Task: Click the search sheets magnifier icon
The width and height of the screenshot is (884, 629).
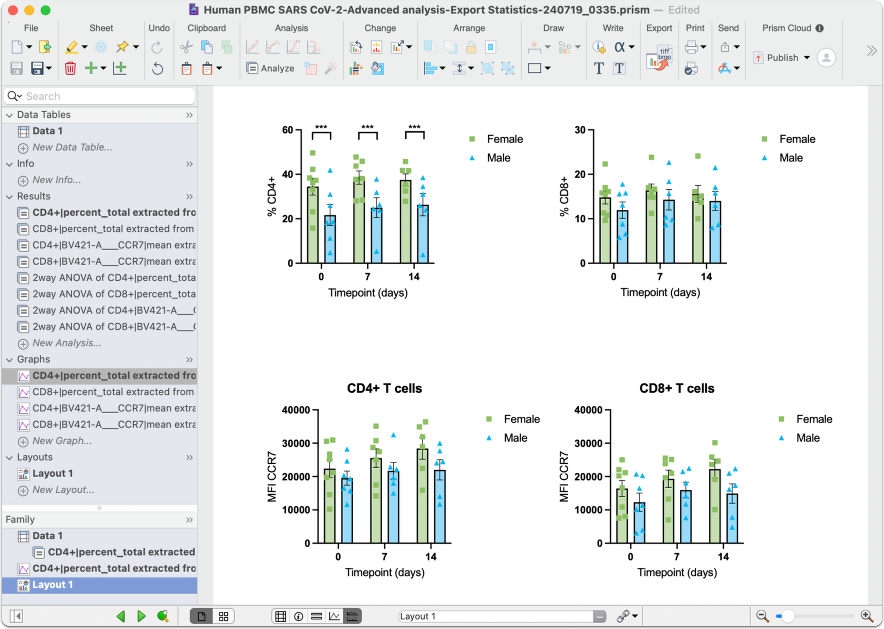Action: [162, 616]
